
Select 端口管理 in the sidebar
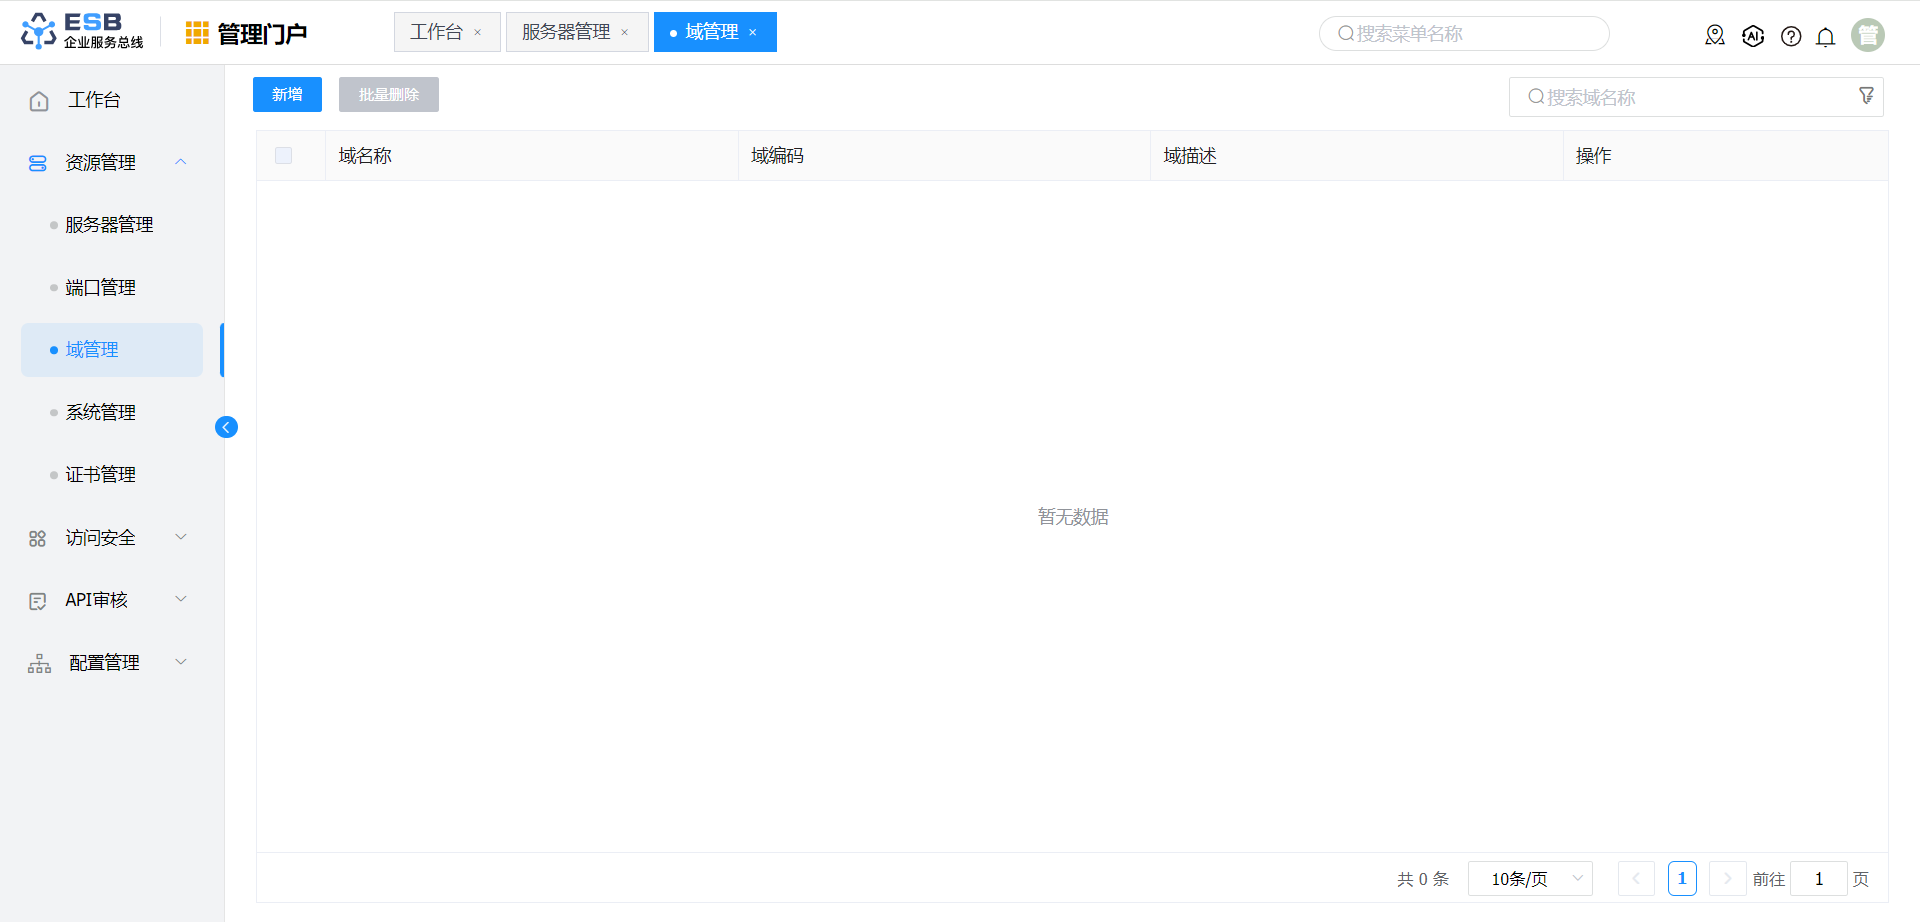click(x=100, y=288)
